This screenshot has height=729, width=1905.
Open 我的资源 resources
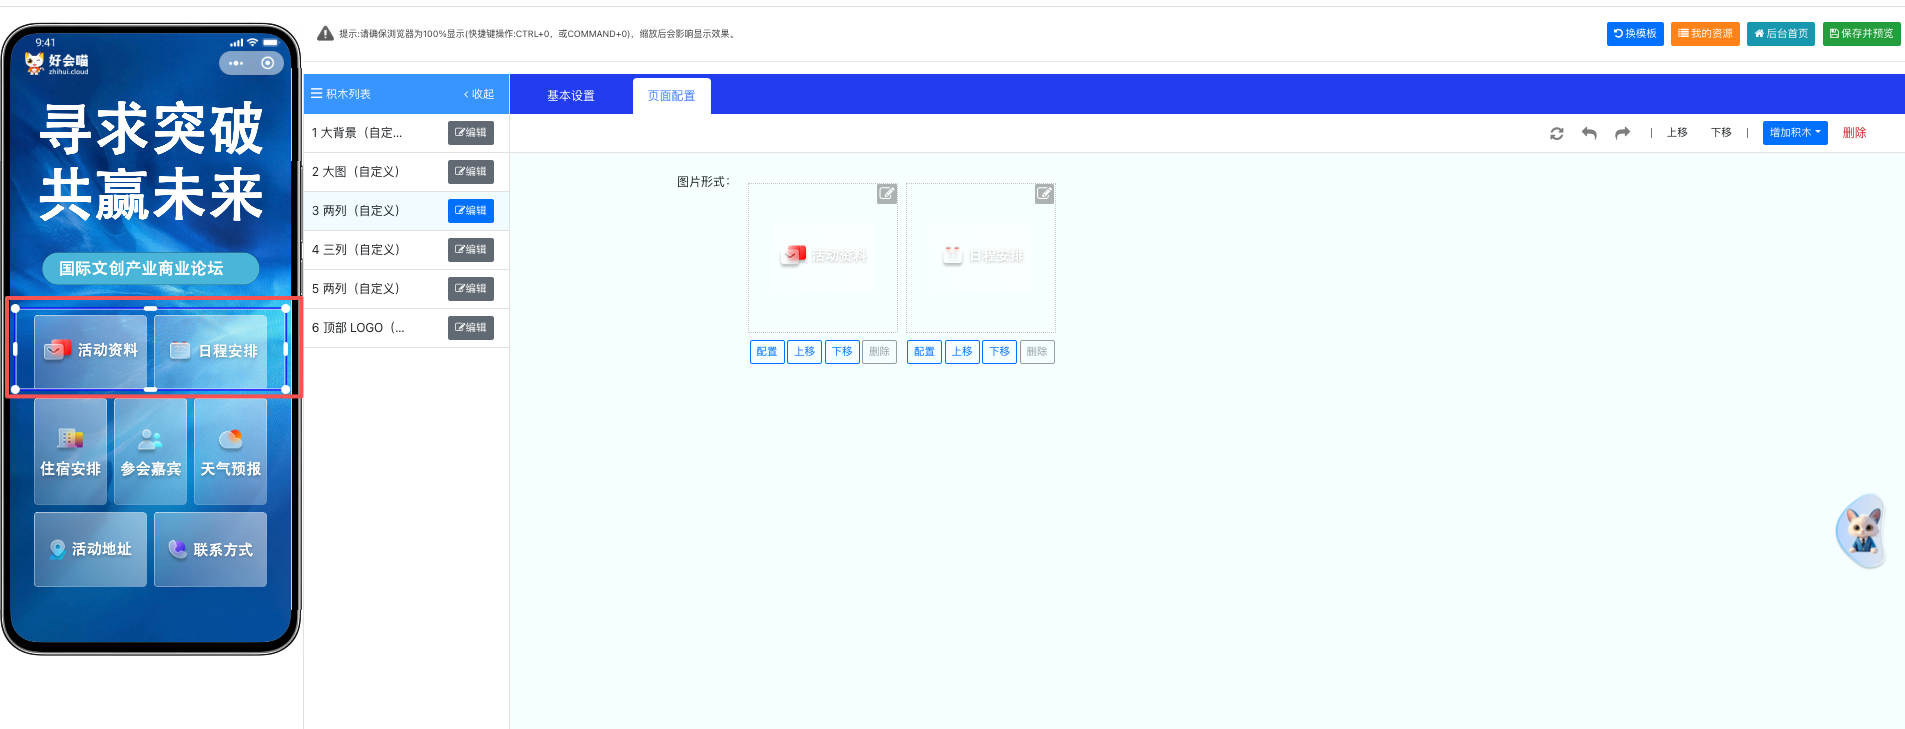pos(1705,34)
